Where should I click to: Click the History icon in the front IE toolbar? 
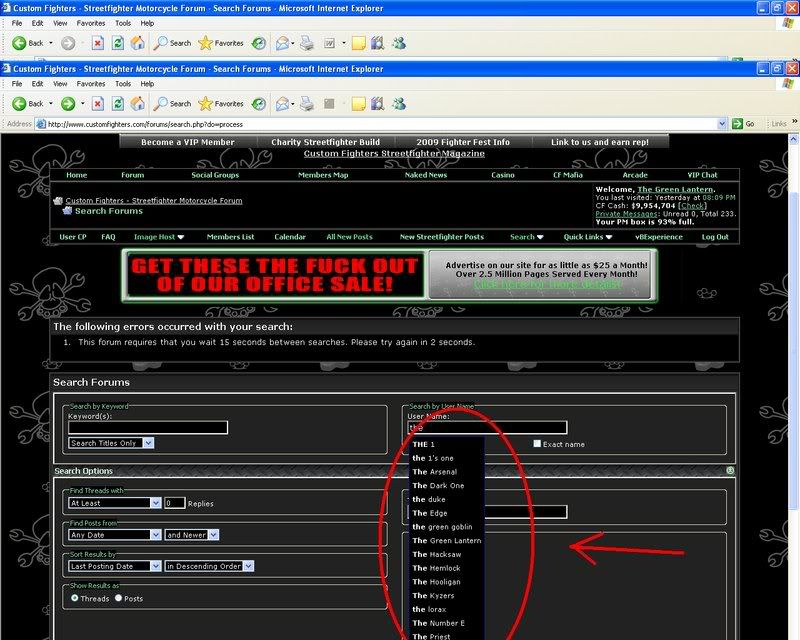[x=259, y=104]
